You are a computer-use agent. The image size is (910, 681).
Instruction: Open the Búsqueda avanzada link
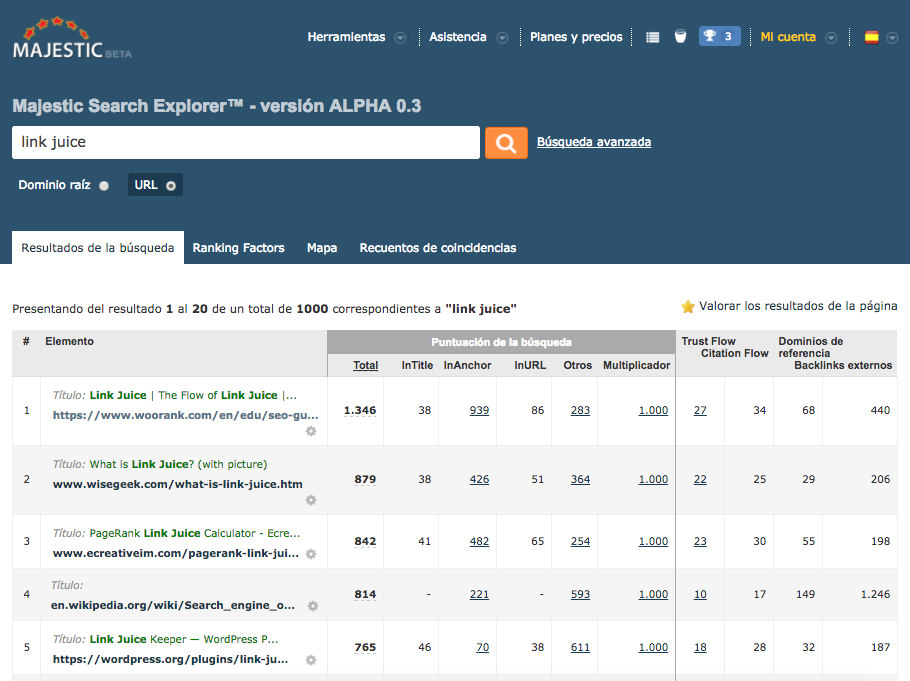594,142
